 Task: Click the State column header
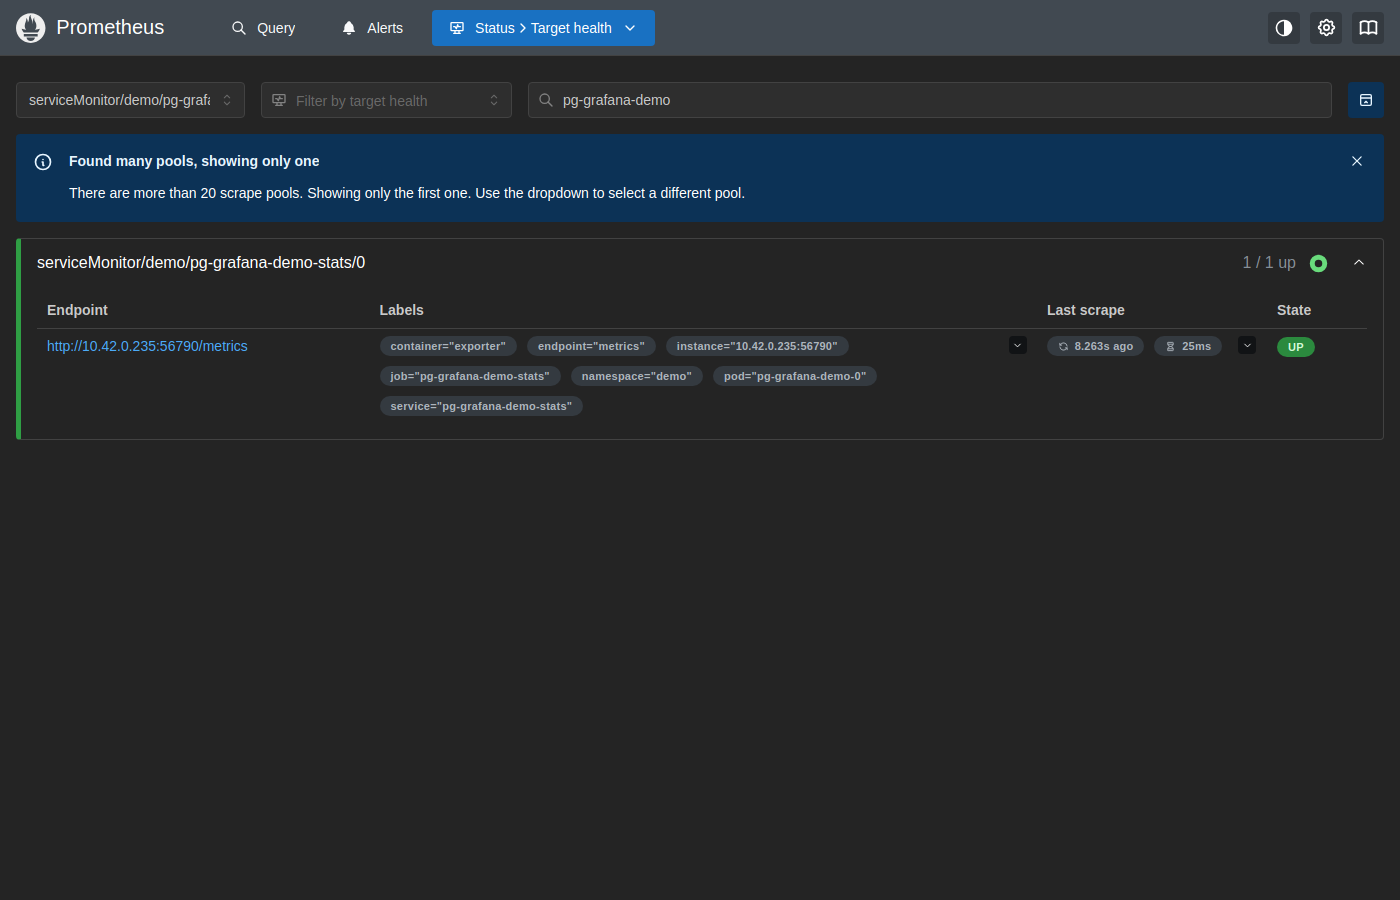1294,310
